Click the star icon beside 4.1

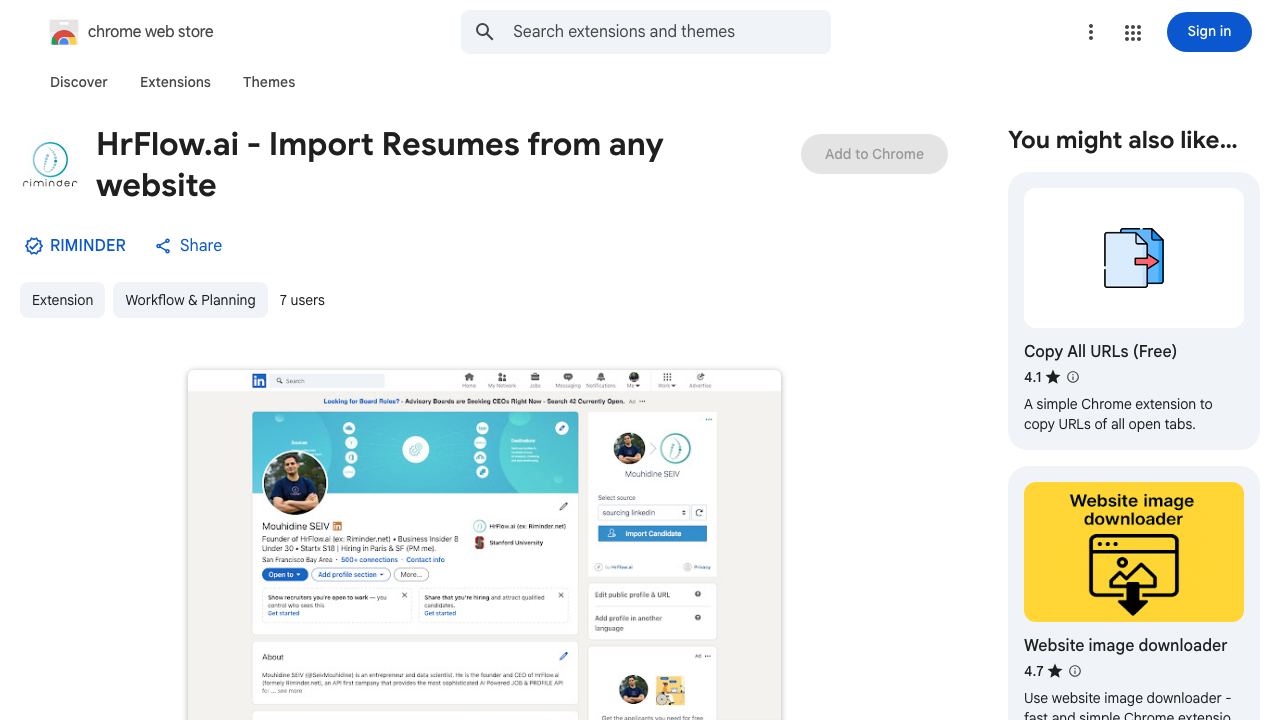[1053, 377]
